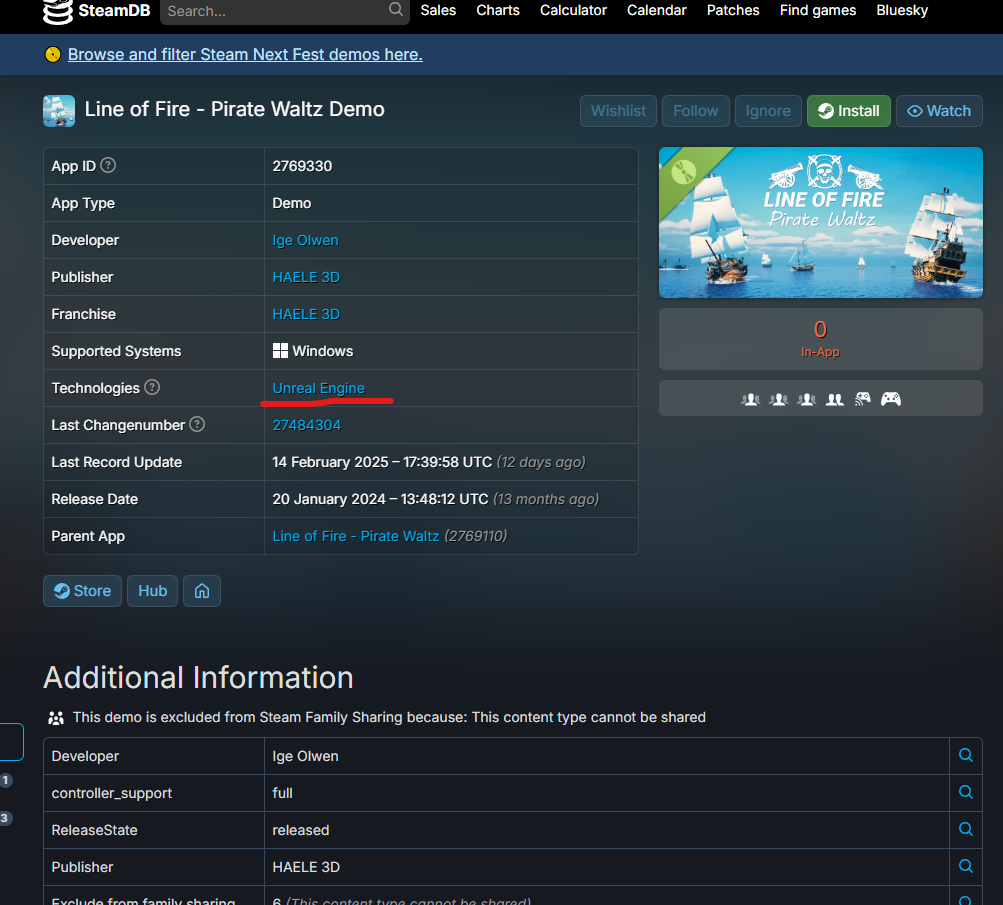Go to the Patches page
This screenshot has height=905, width=1003.
click(733, 10)
